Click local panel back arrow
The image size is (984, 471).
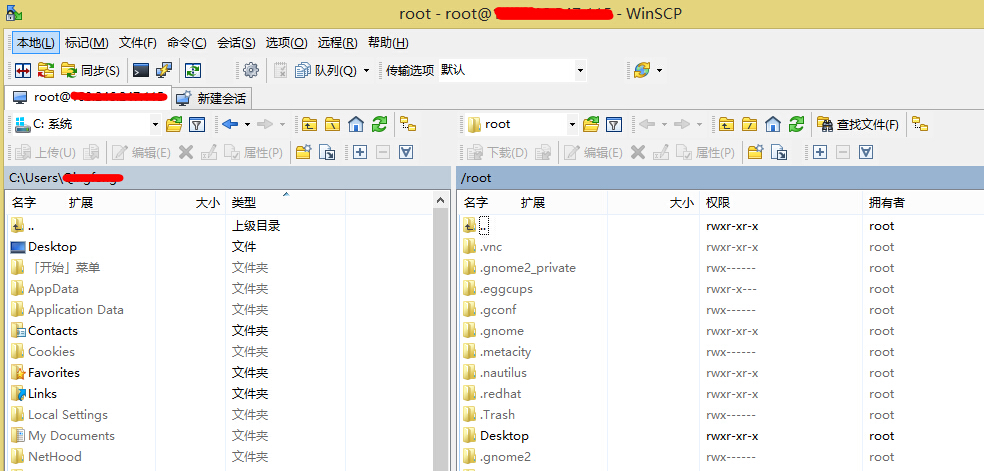tap(230, 124)
